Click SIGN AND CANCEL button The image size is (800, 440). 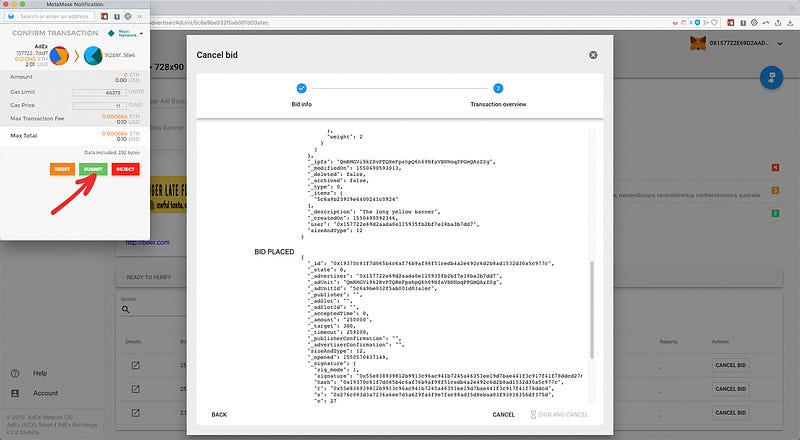(x=559, y=414)
